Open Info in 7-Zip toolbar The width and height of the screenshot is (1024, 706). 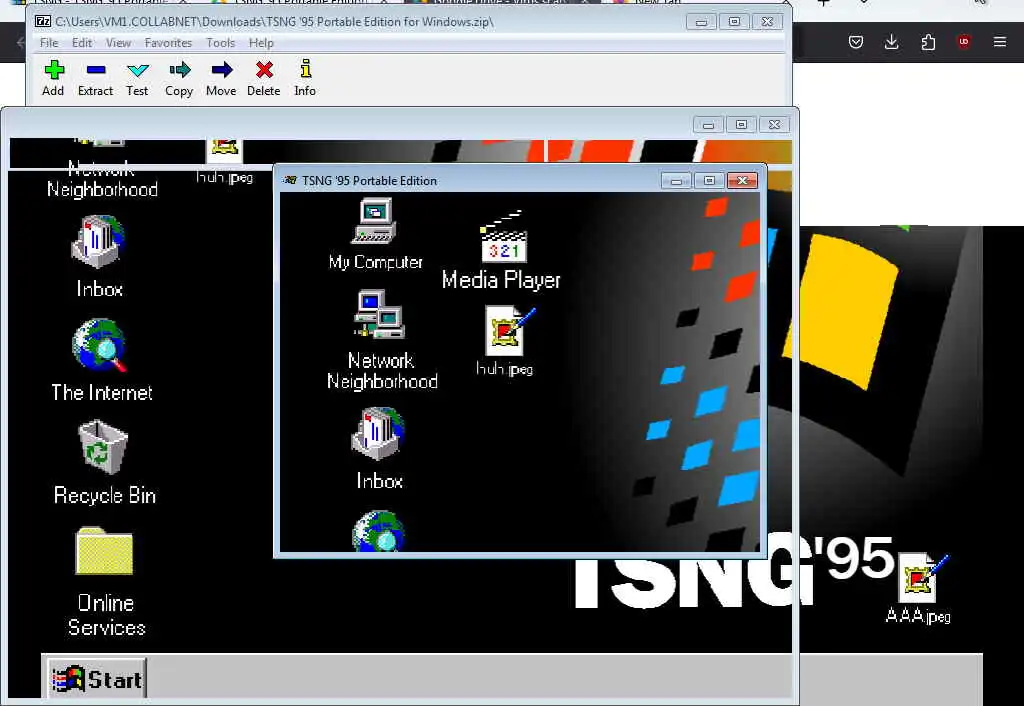[x=305, y=78]
